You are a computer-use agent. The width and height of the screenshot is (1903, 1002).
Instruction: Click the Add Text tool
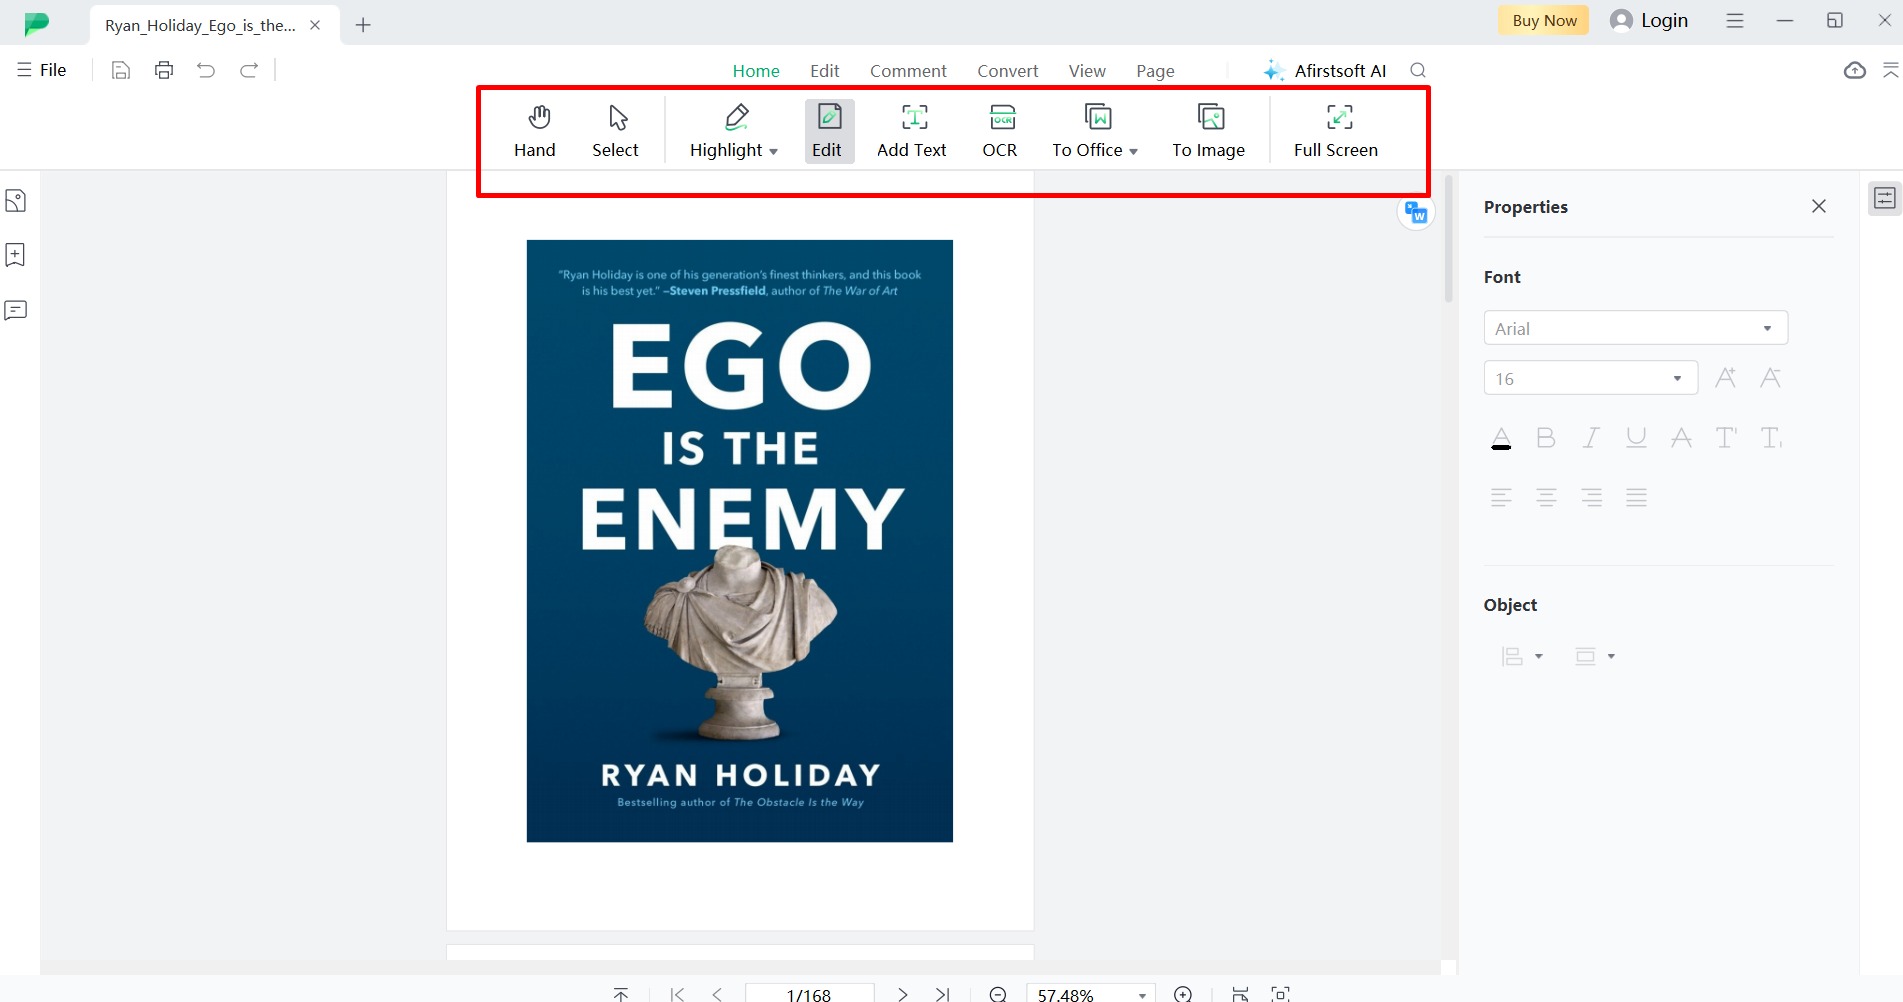[912, 131]
